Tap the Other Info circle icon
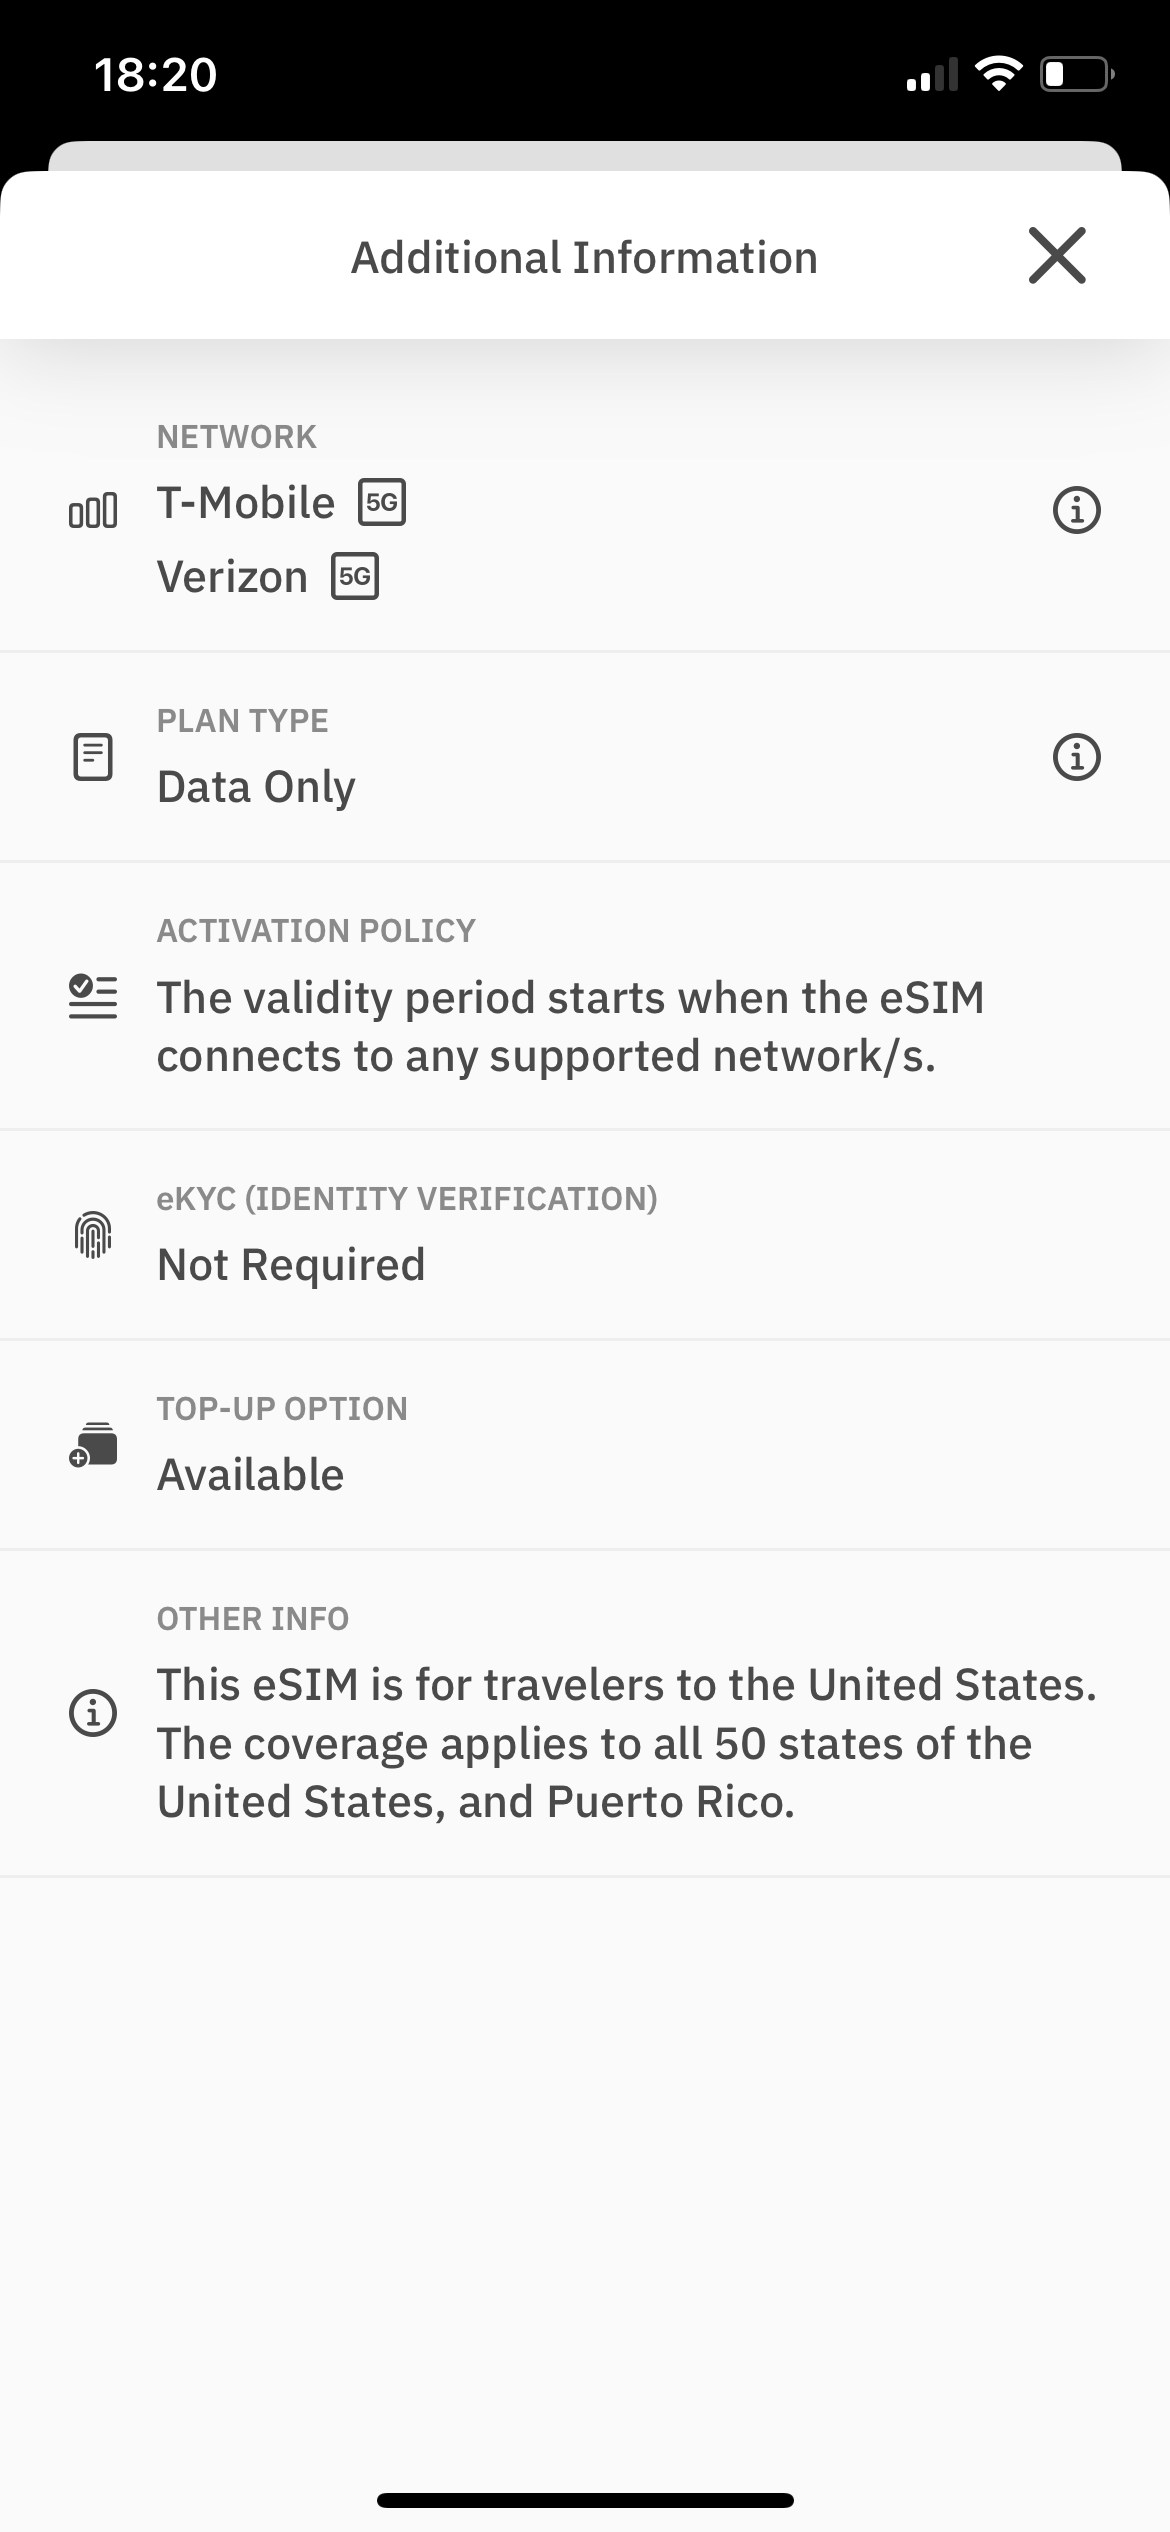This screenshot has height=2532, width=1170. click(x=93, y=1712)
